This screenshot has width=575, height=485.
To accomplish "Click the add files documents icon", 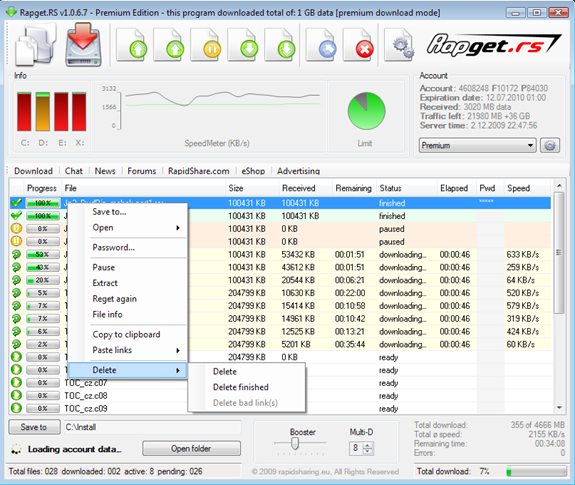I will coord(36,45).
